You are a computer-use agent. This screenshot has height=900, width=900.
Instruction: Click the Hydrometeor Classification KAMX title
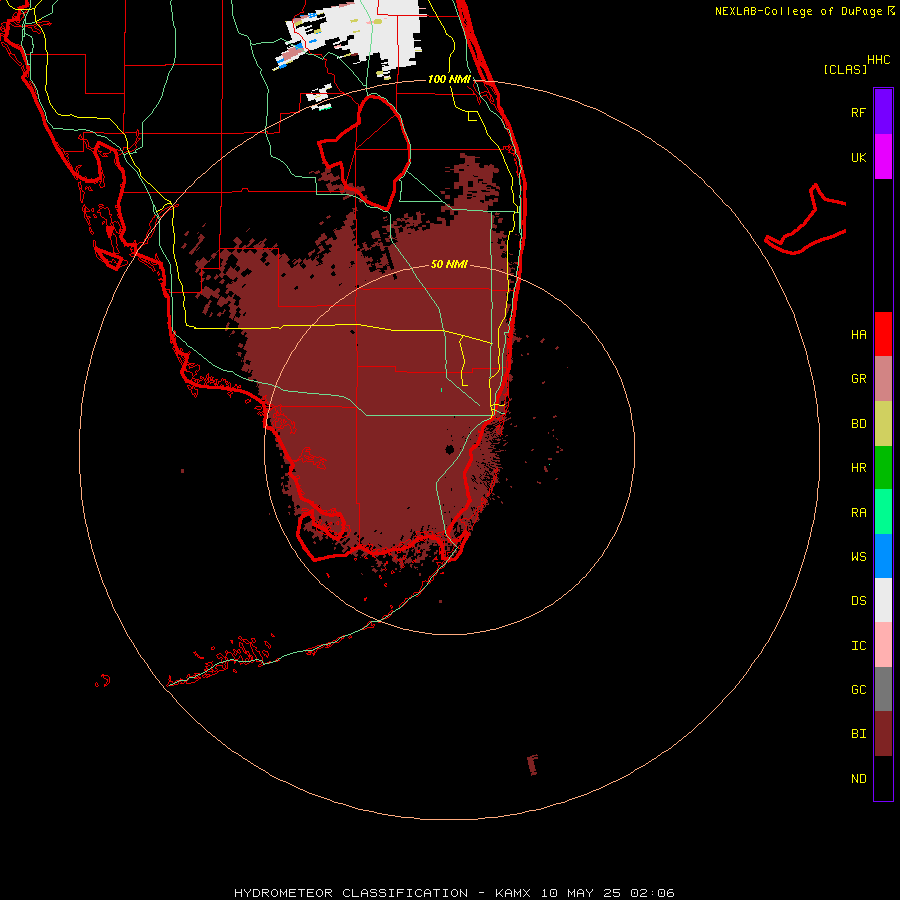coord(454,893)
